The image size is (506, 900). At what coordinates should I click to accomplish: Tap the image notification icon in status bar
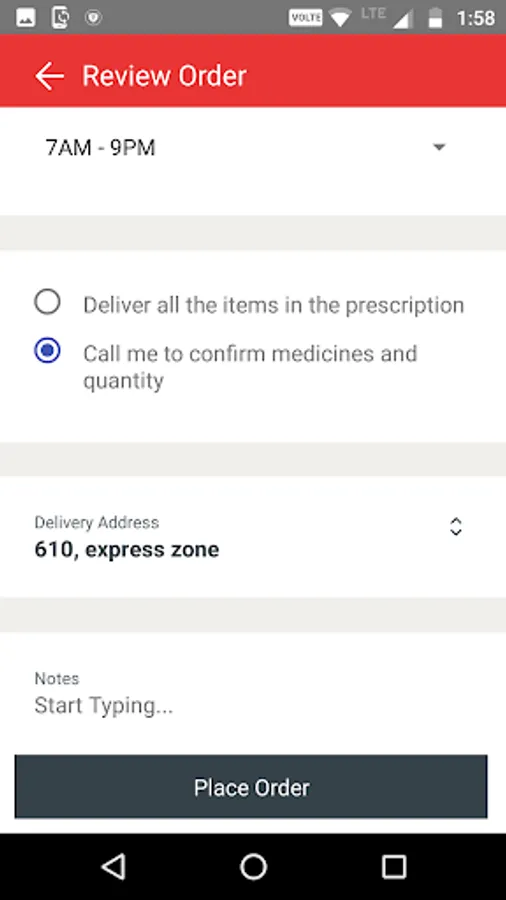26,18
